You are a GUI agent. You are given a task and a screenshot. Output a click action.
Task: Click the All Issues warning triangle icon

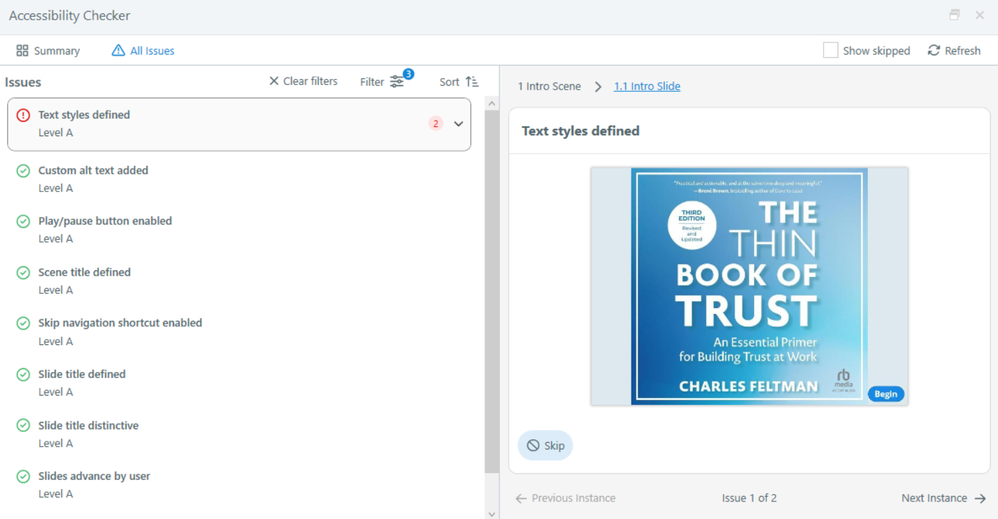click(x=118, y=50)
